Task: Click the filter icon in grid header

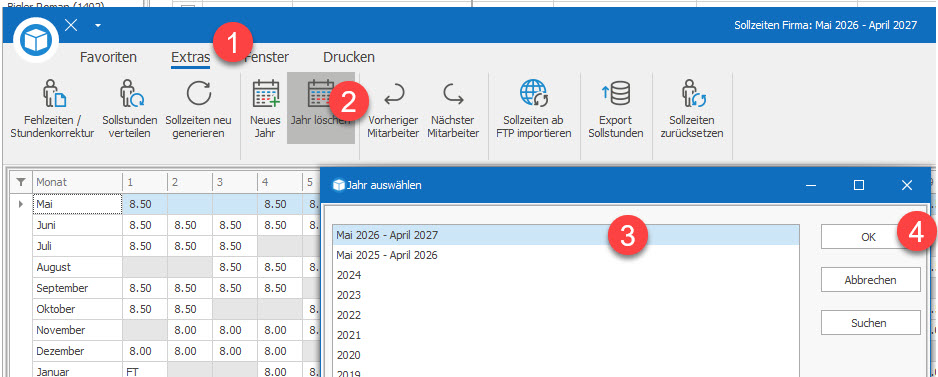Action: (x=21, y=182)
